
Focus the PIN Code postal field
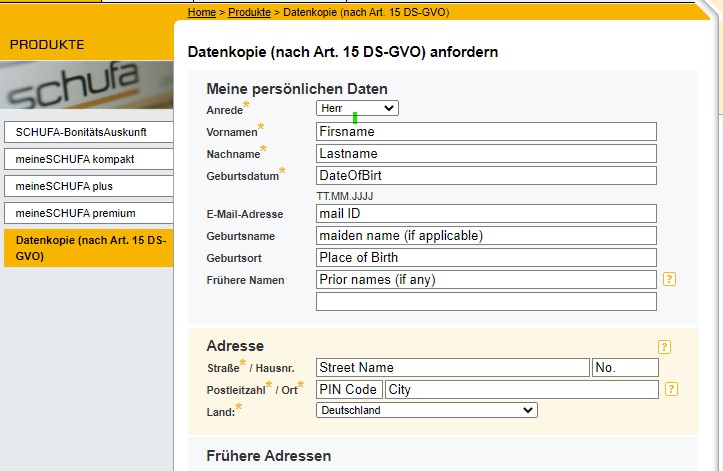pyautogui.click(x=349, y=390)
